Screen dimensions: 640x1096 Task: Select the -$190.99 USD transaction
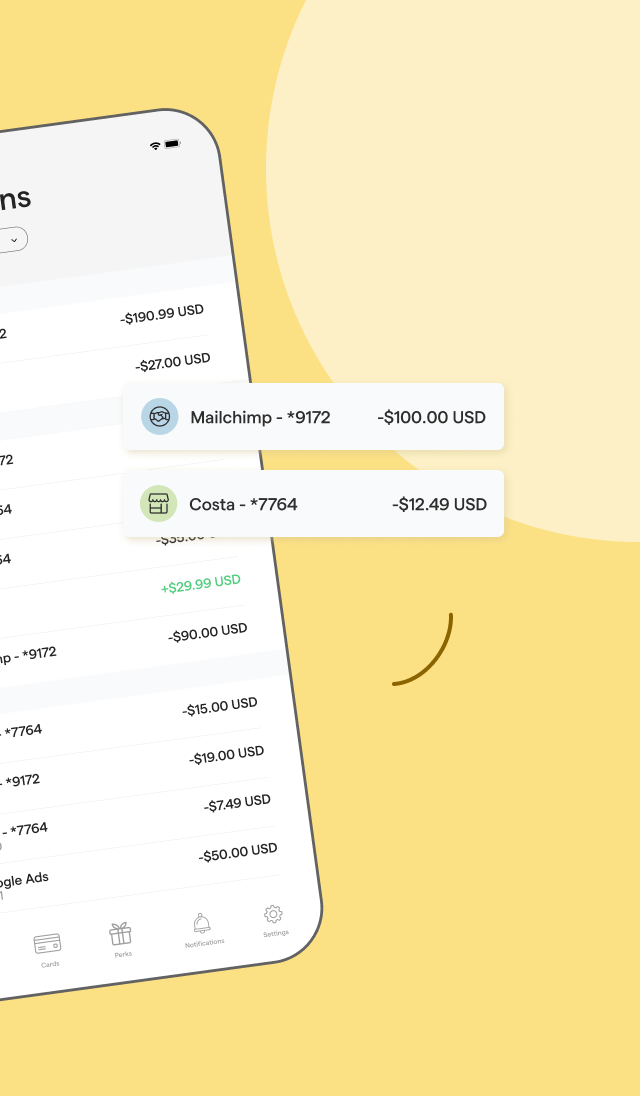pyautogui.click(x=162, y=314)
